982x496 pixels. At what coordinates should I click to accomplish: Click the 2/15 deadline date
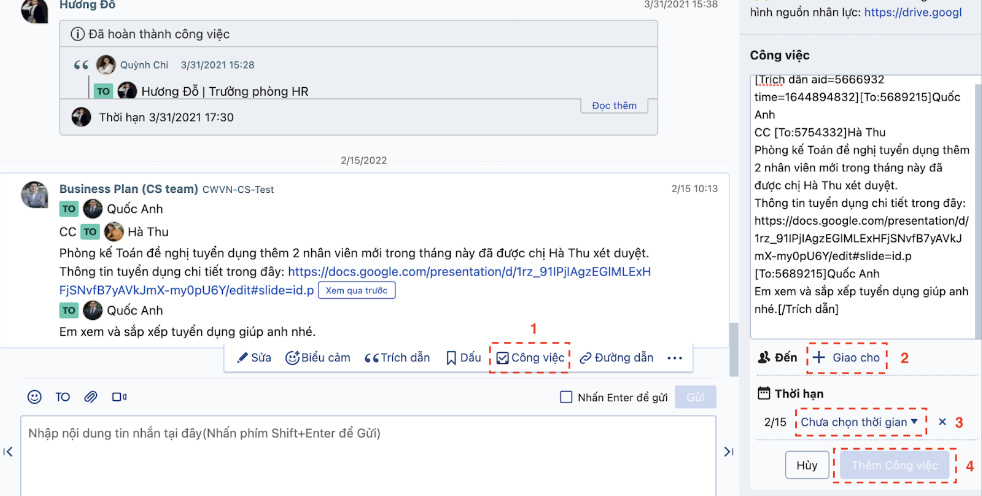click(775, 422)
